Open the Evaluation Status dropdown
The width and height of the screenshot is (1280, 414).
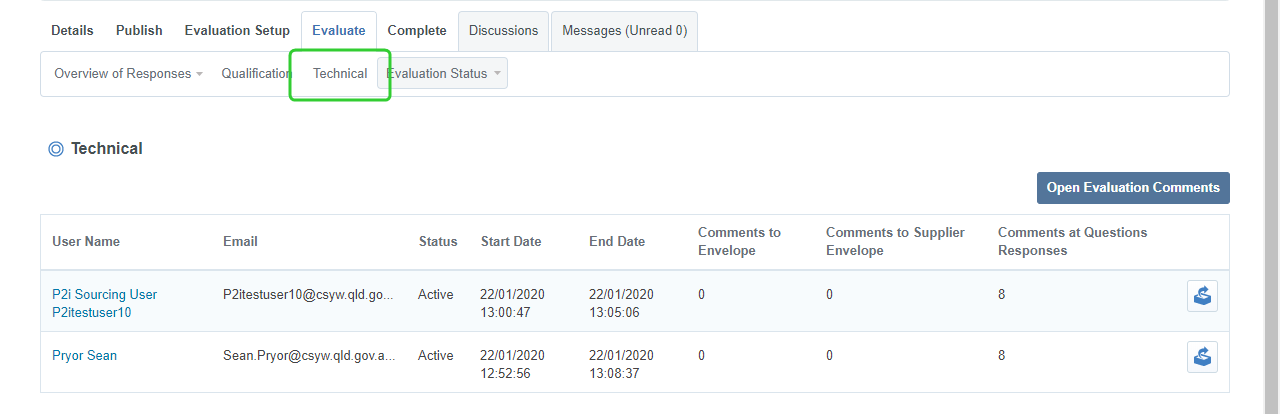tap(442, 73)
